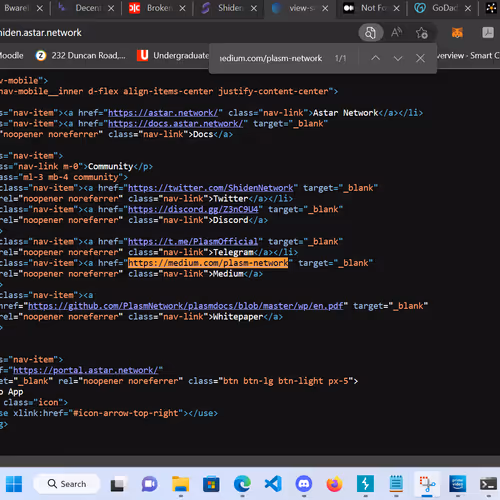Click the 'btn btn-lg btn-light px-5' class text
Image resolution: width=500 pixels, height=500 pixels.
pyautogui.click(x=286, y=381)
